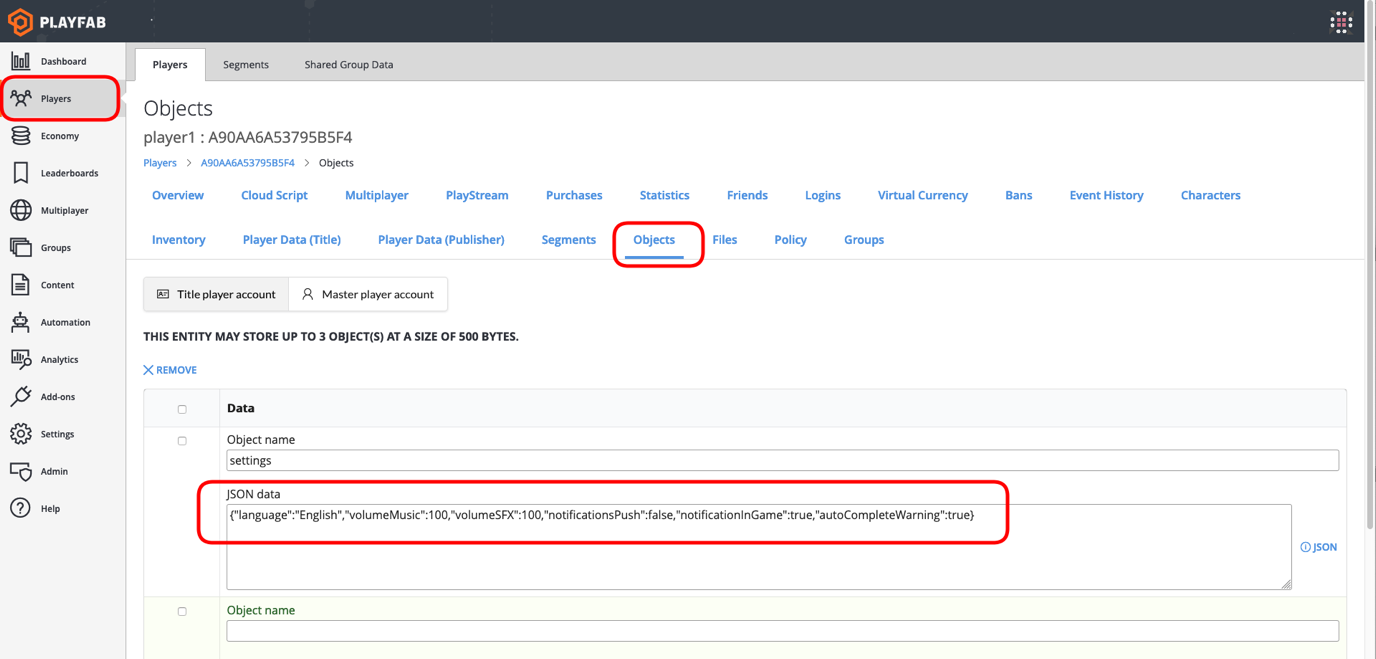This screenshot has width=1376, height=659.
Task: Click the Master player account person icon
Action: 308,294
